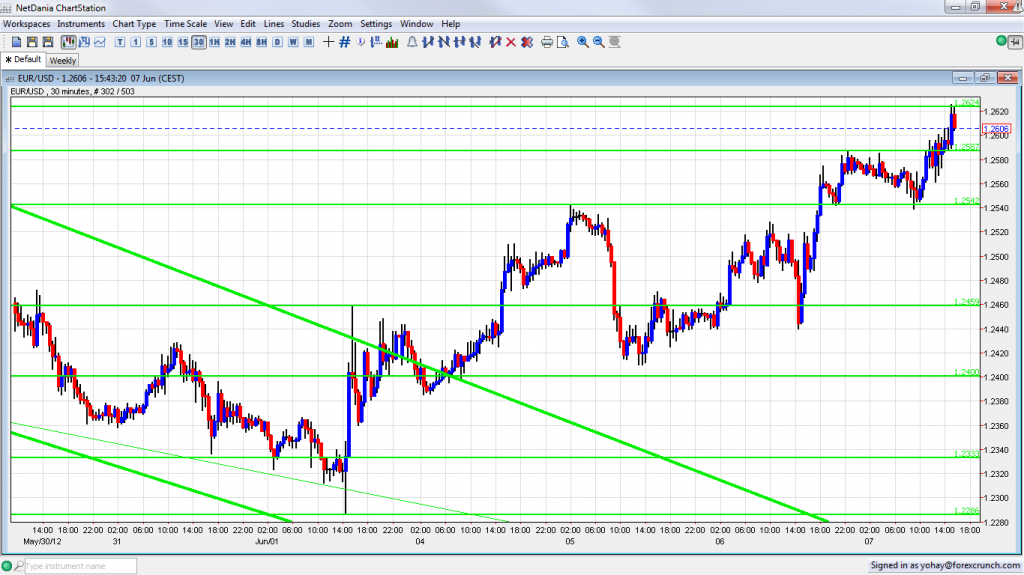Maximize the EUR/USD chart inner window
The height and width of the screenshot is (575, 1024).
pyautogui.click(x=985, y=78)
